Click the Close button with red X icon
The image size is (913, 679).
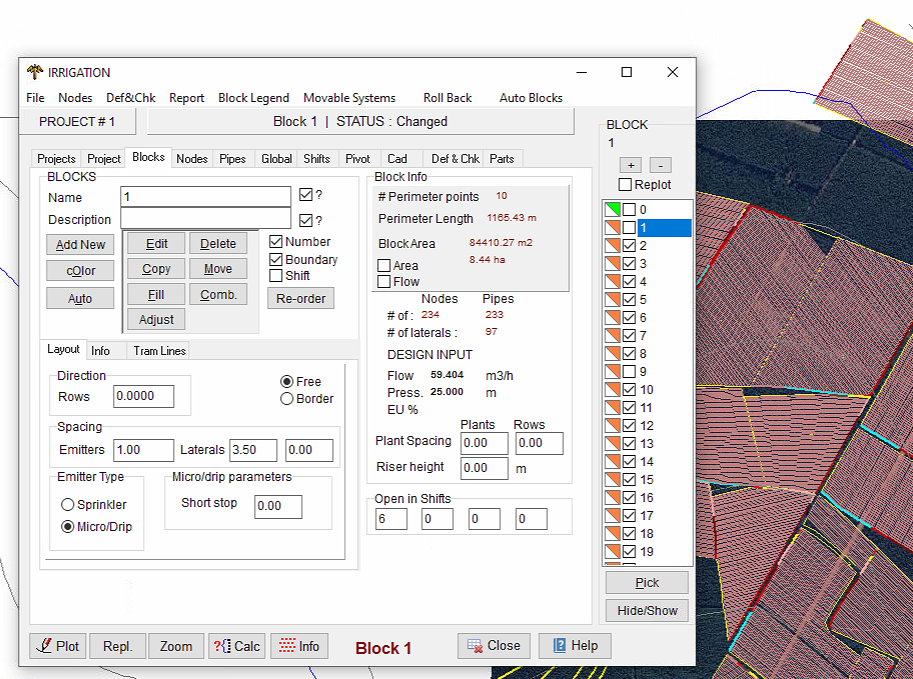click(493, 646)
